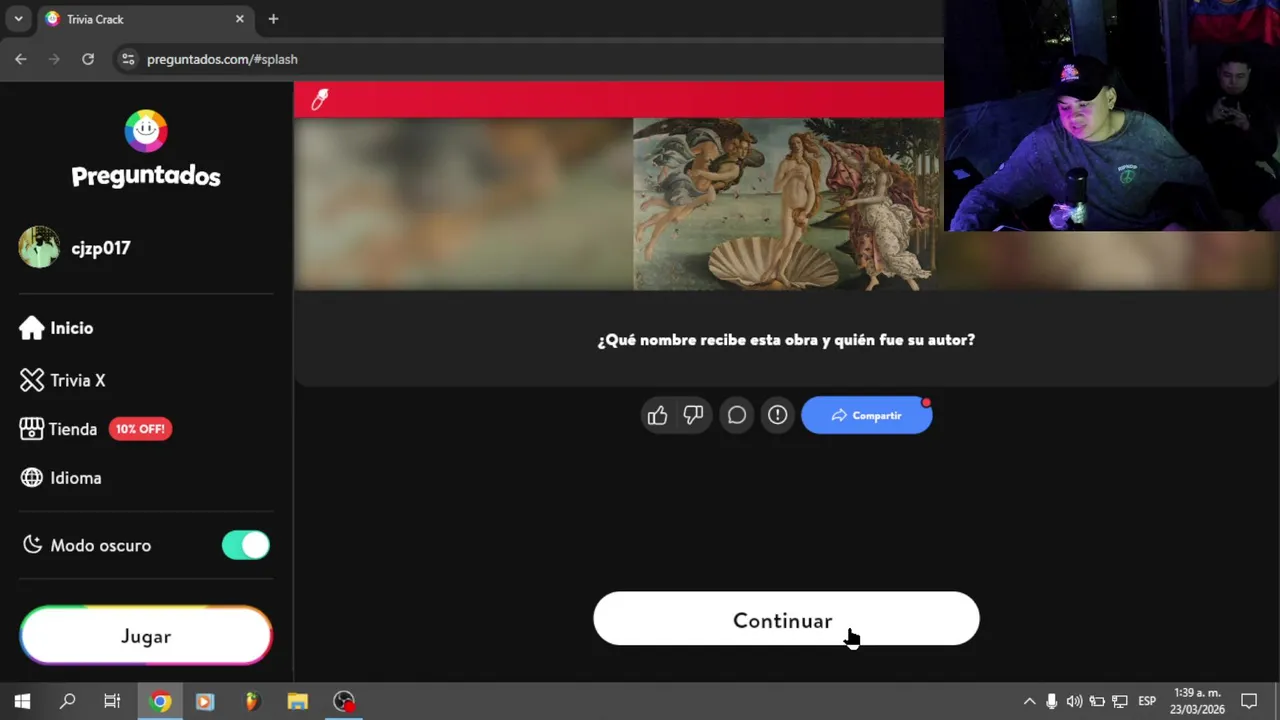Click the Birth of Venus painting image
Image resolution: width=1280 pixels, height=720 pixels.
click(x=788, y=204)
